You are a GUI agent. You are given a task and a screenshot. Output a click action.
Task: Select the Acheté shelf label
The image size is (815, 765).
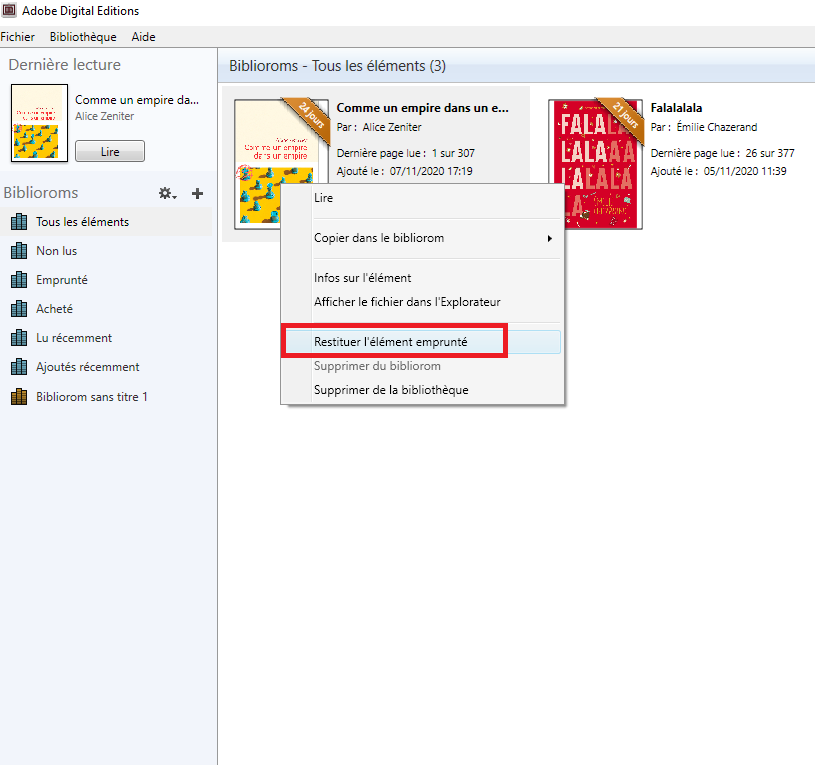click(55, 309)
